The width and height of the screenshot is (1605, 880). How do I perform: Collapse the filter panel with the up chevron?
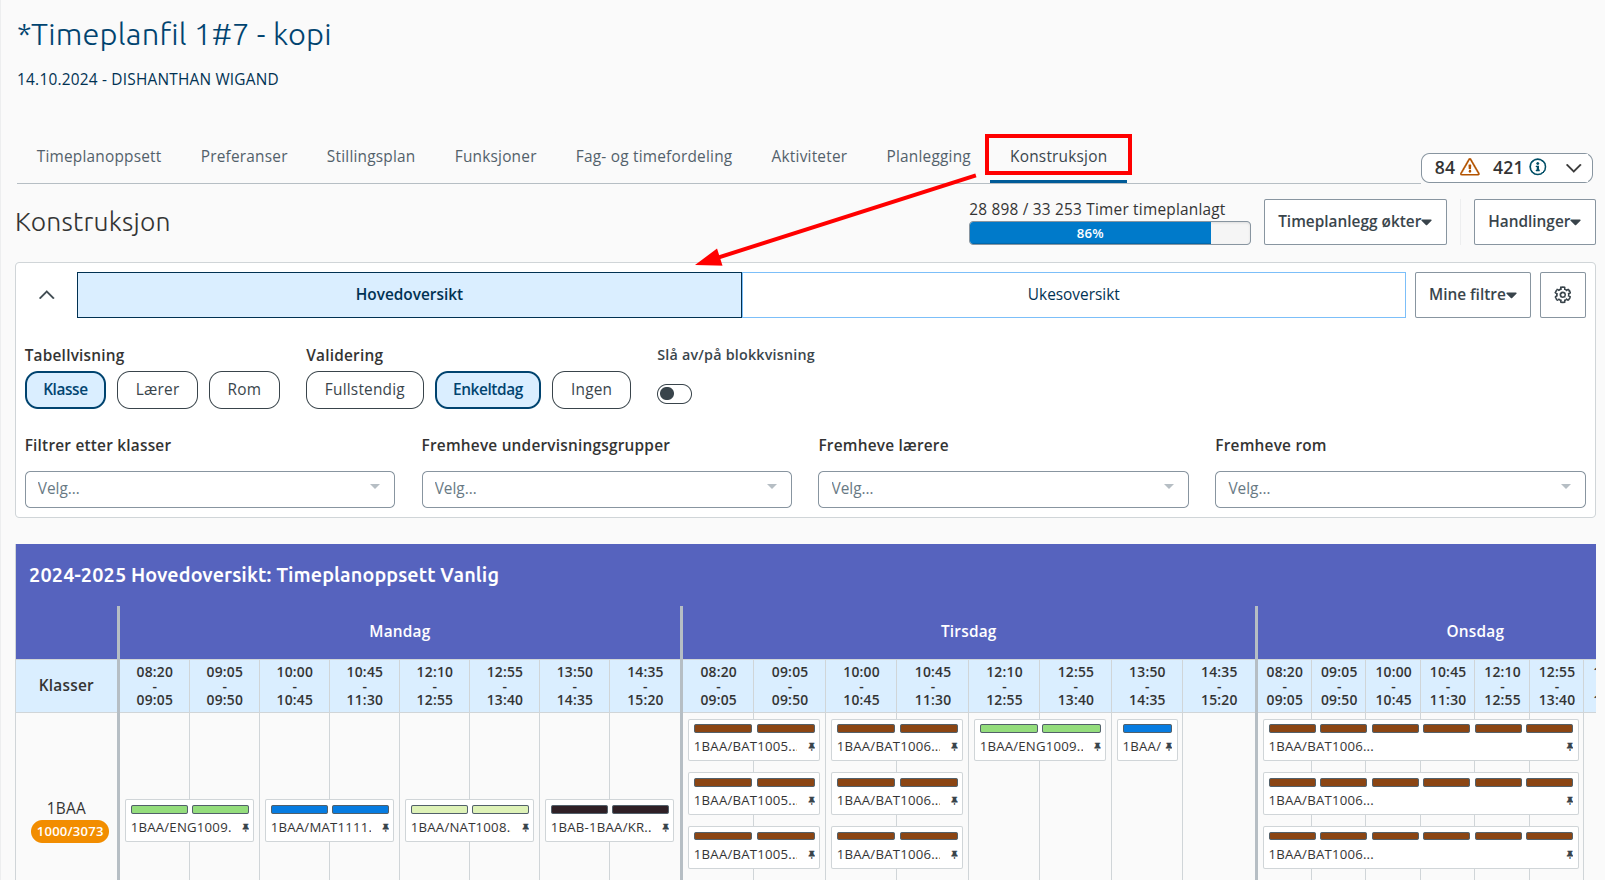46,295
